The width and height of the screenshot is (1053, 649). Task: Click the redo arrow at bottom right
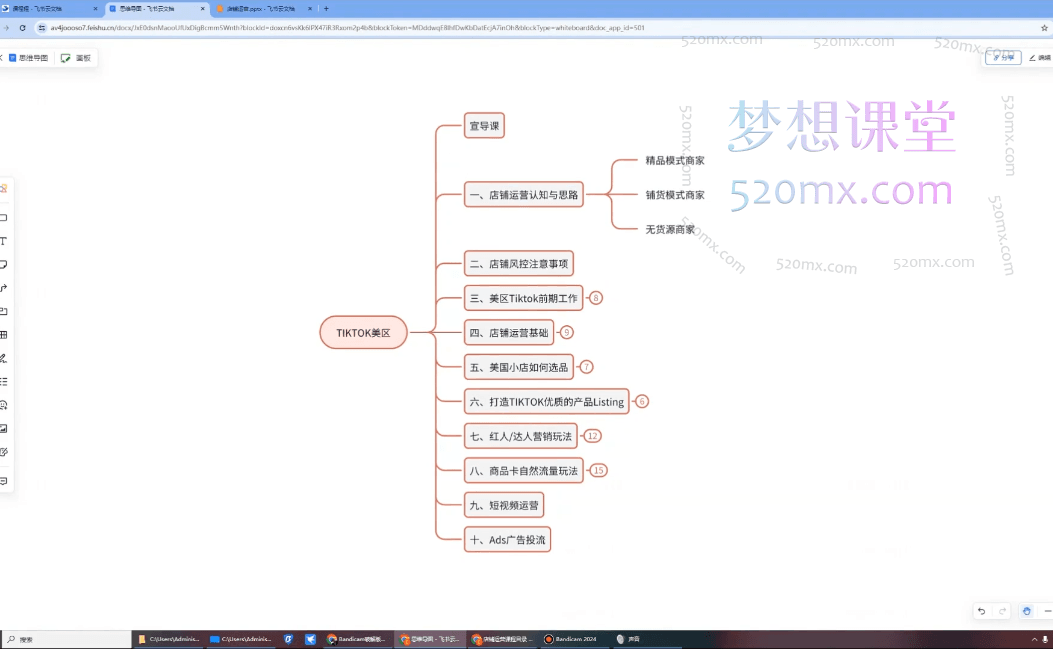click(x=1003, y=611)
